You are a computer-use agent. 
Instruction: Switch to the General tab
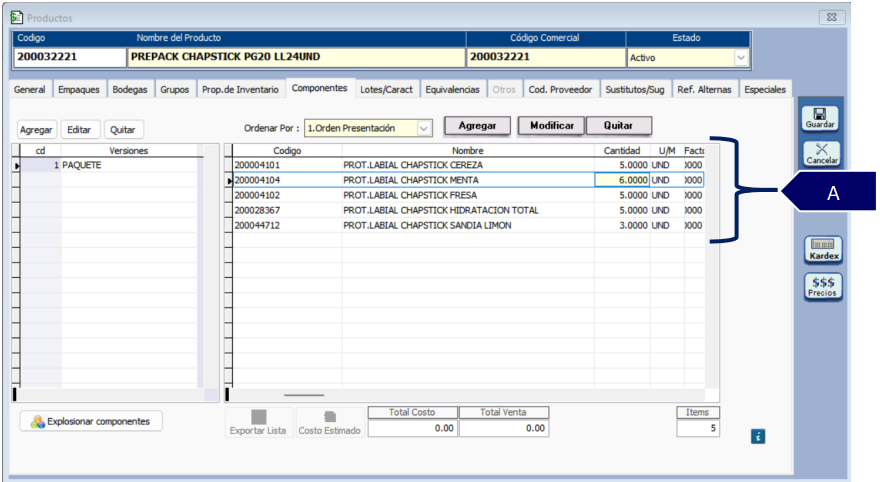tap(30, 89)
